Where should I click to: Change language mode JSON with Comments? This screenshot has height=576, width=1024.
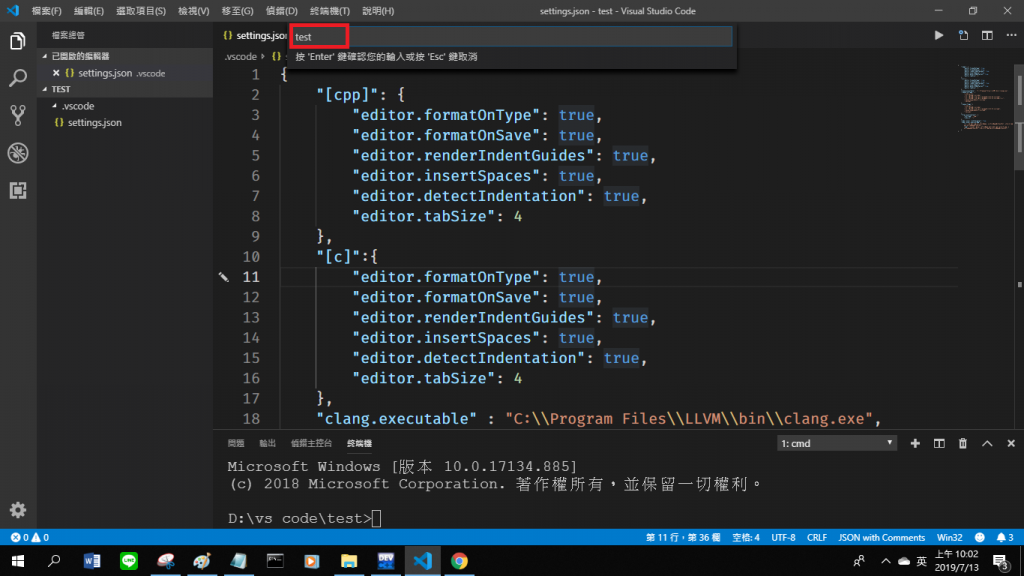pos(881,537)
